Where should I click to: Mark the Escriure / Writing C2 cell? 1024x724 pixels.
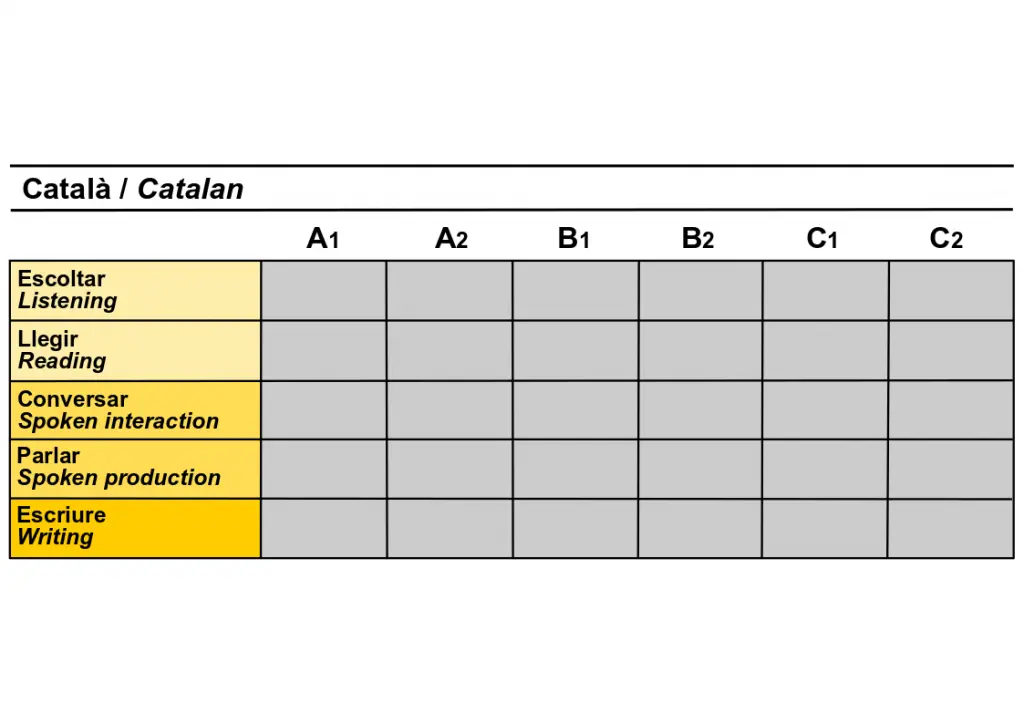point(950,528)
